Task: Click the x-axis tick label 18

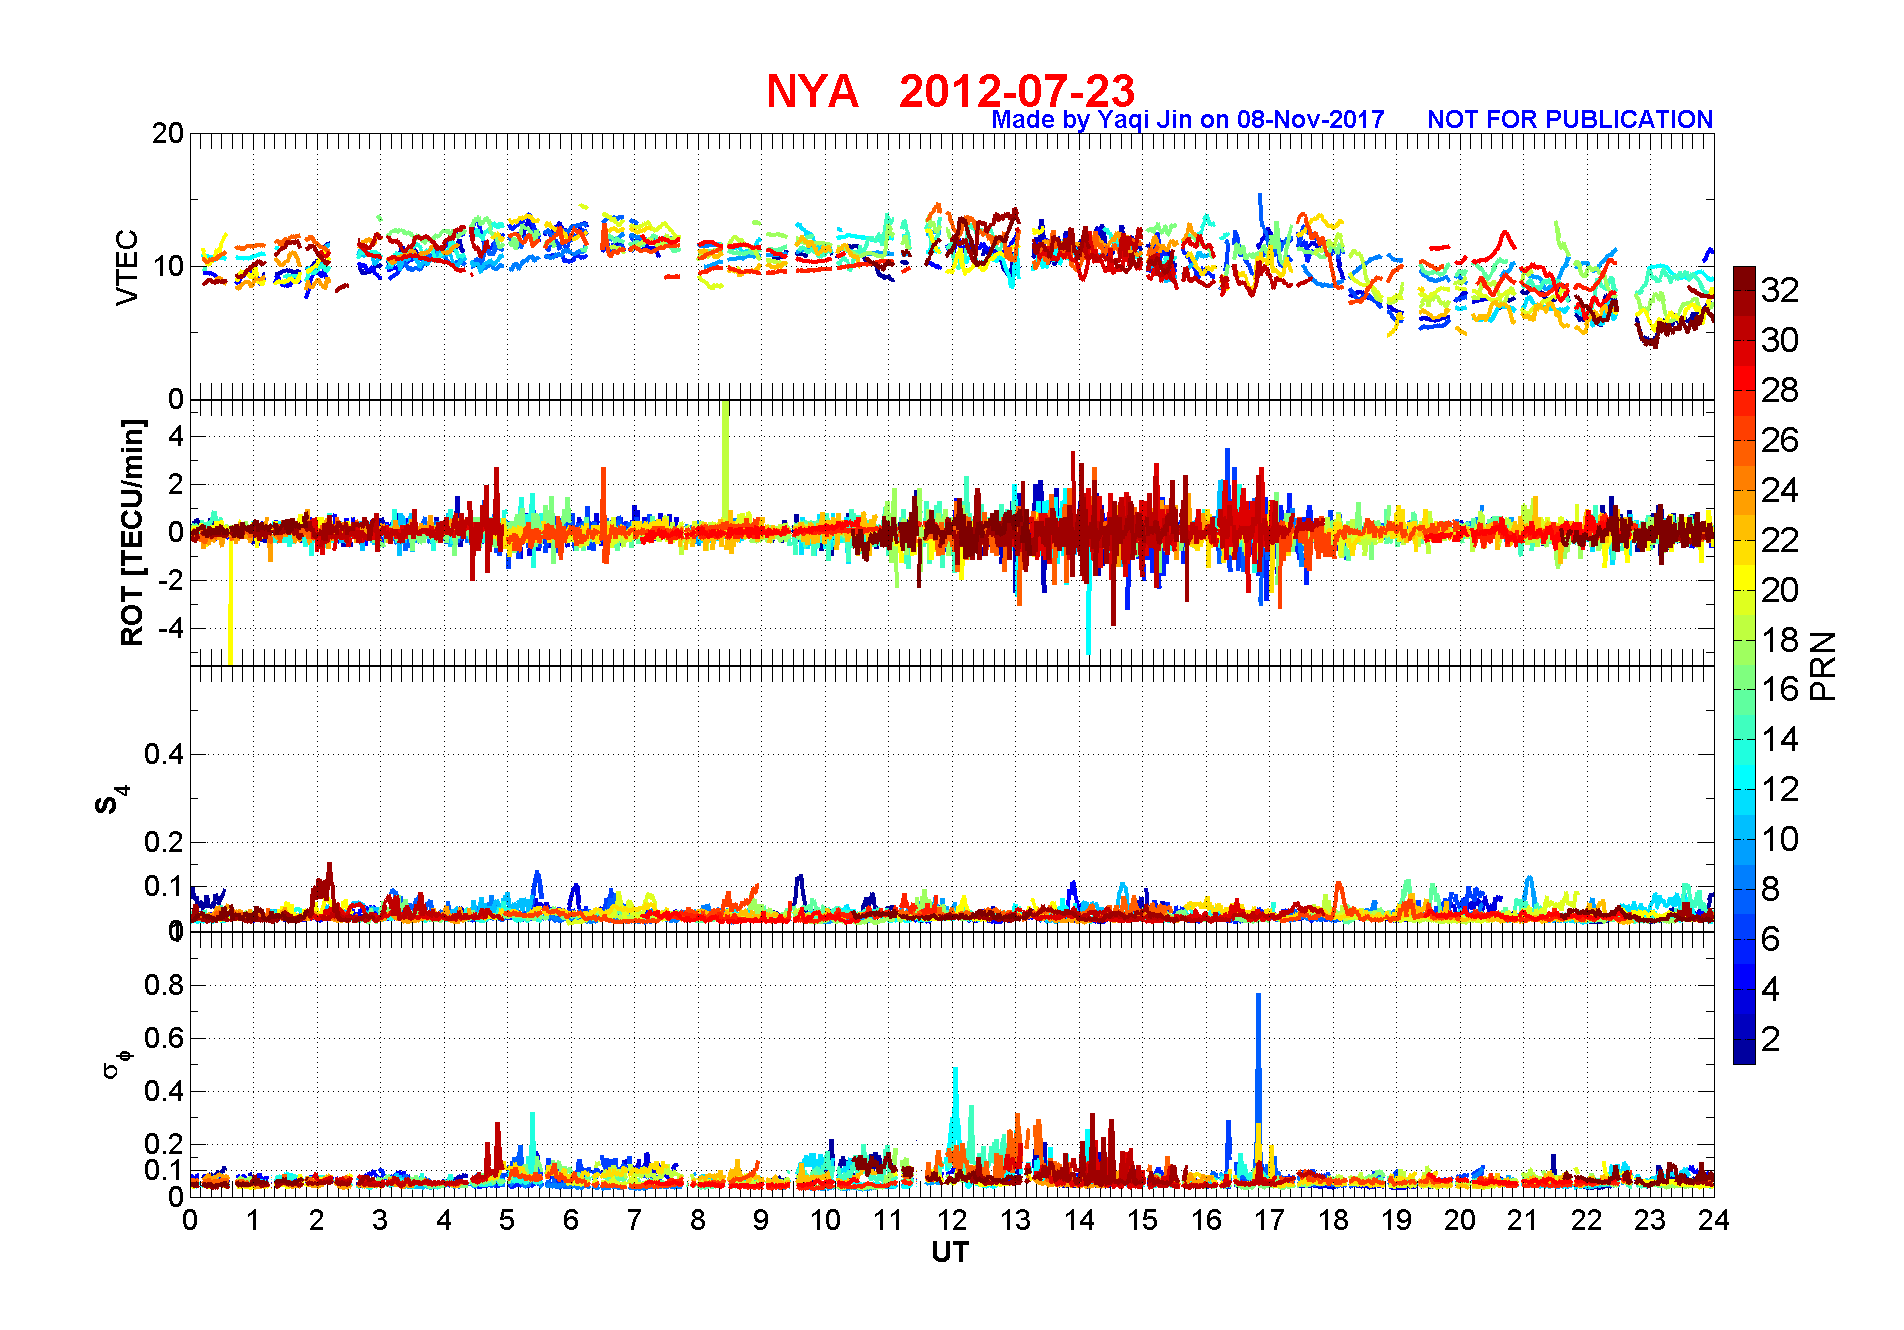Action: pos(1333,1220)
